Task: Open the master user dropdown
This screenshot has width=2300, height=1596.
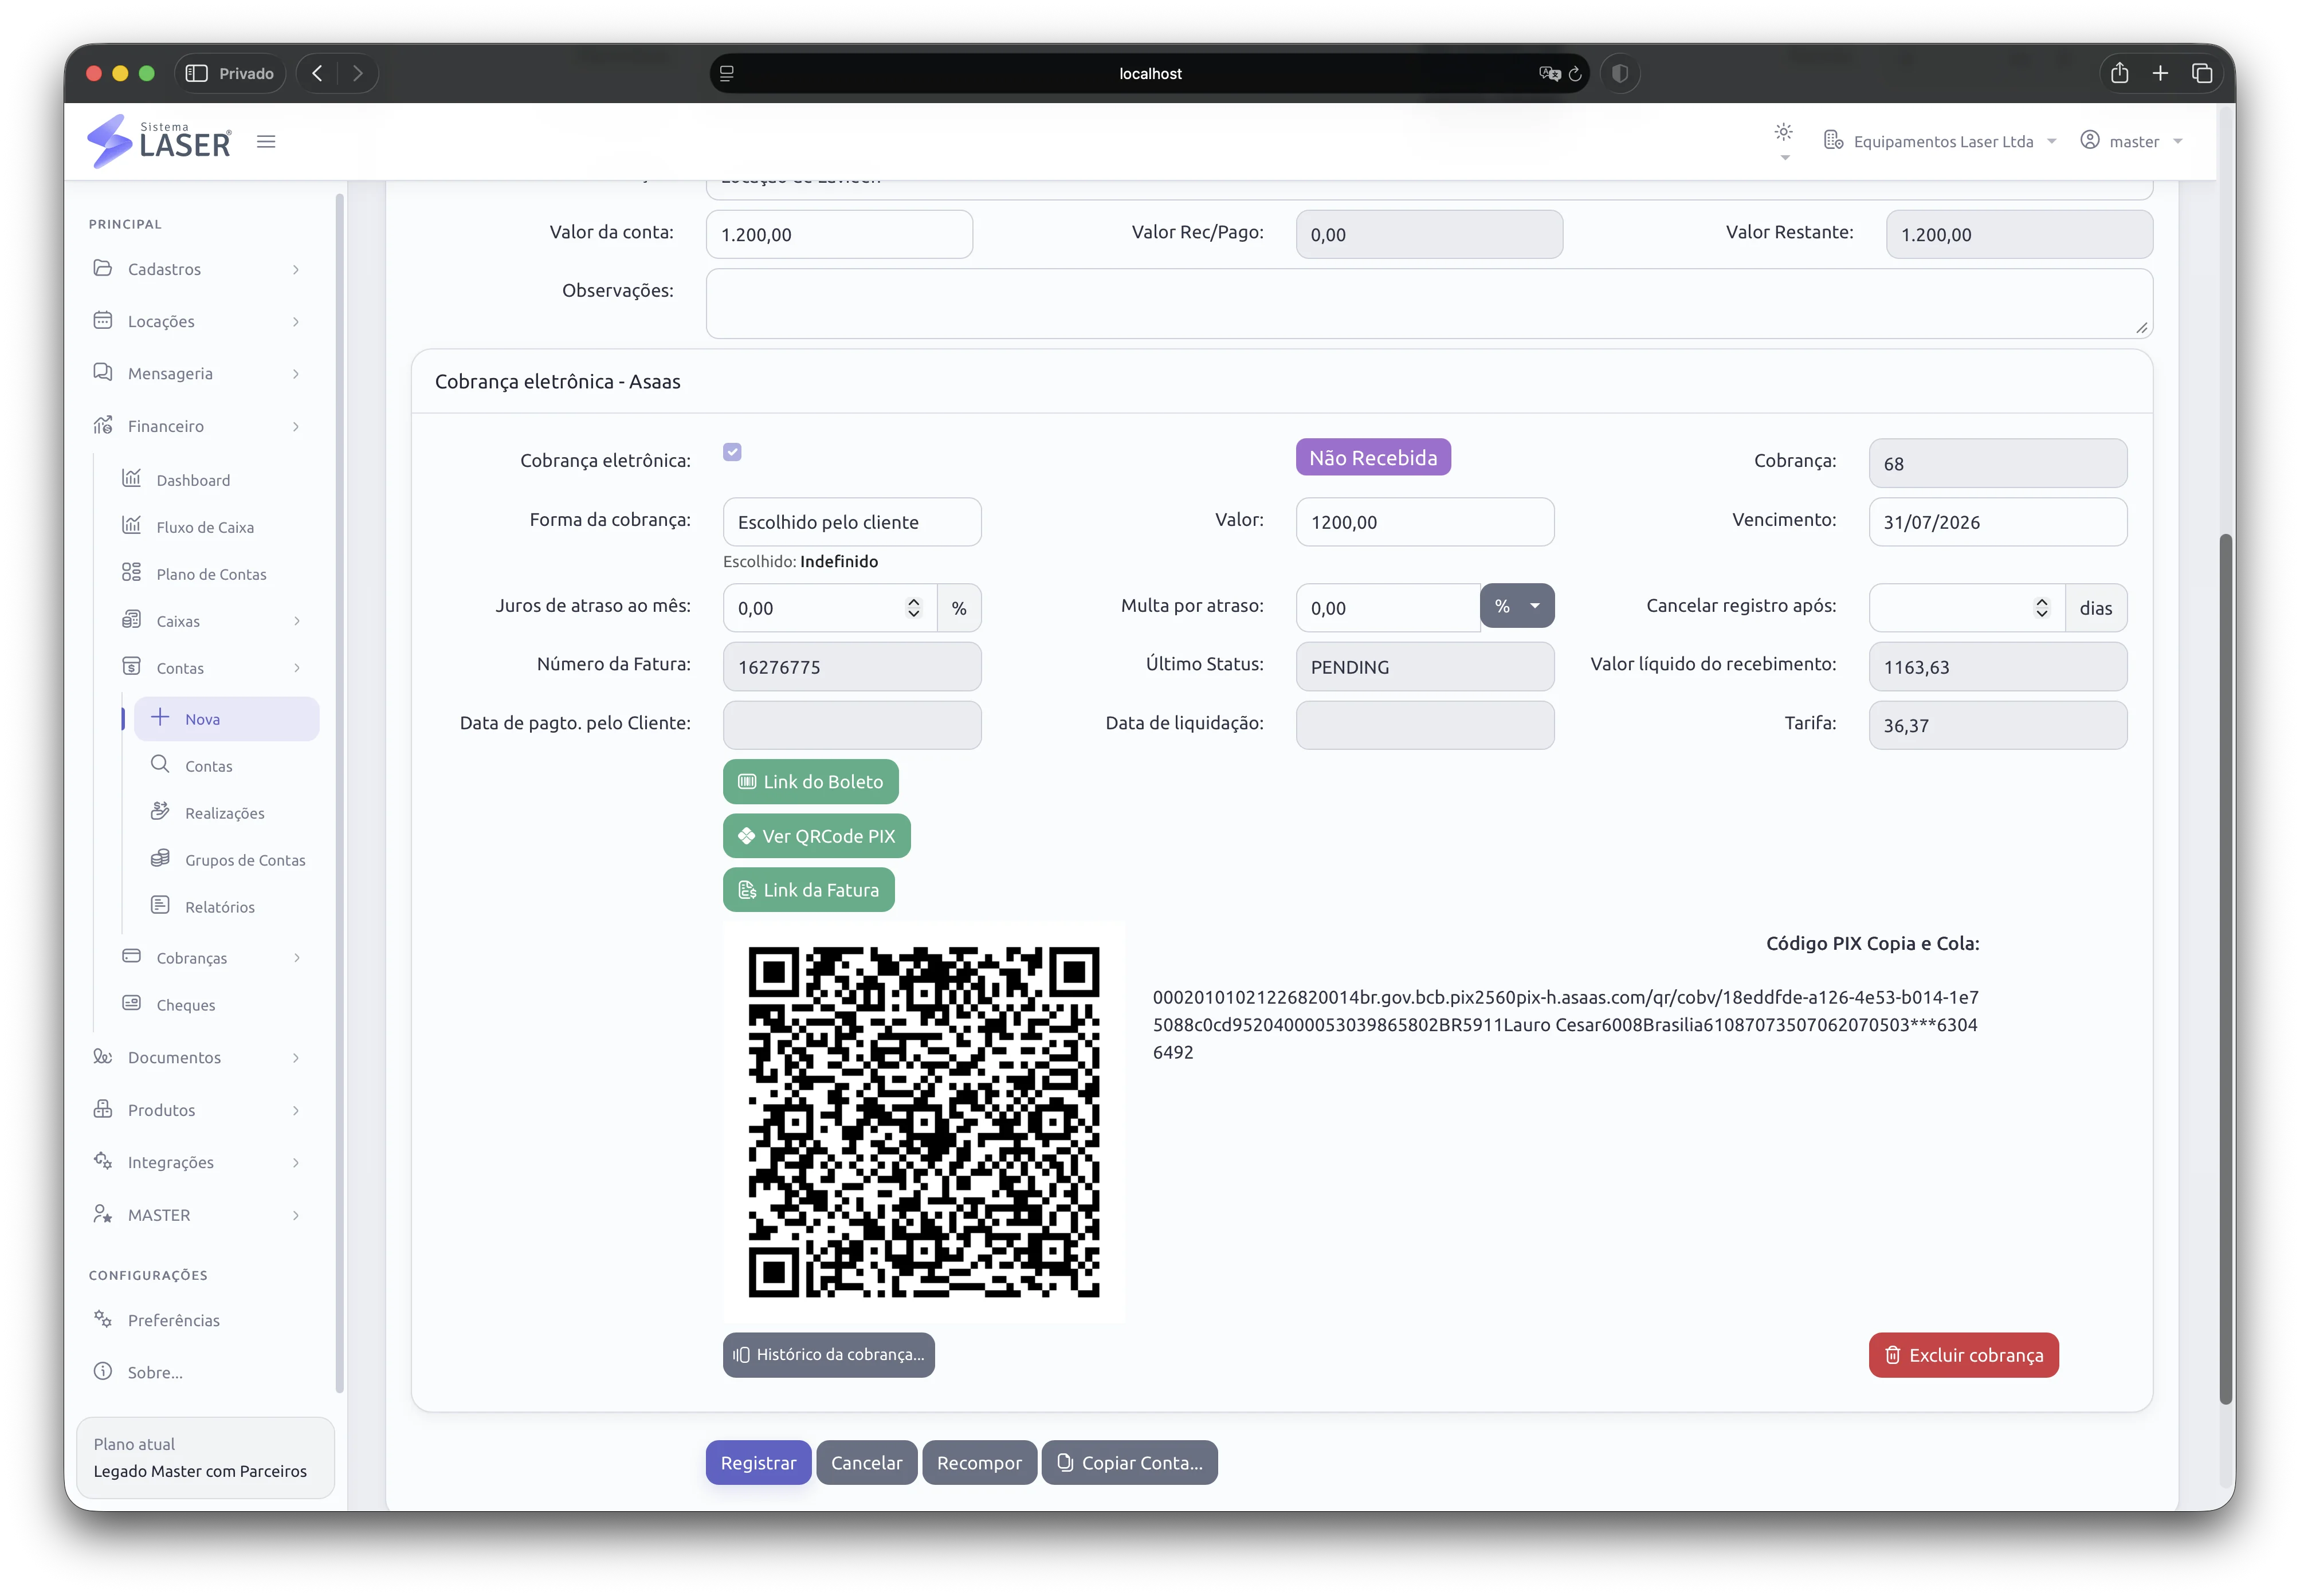Action: point(2131,142)
